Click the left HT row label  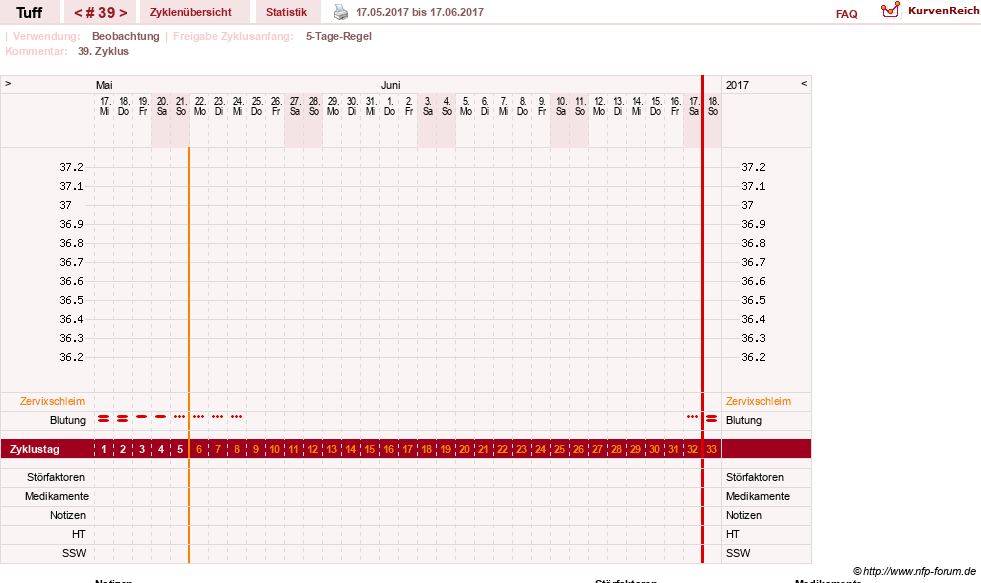[x=79, y=534]
